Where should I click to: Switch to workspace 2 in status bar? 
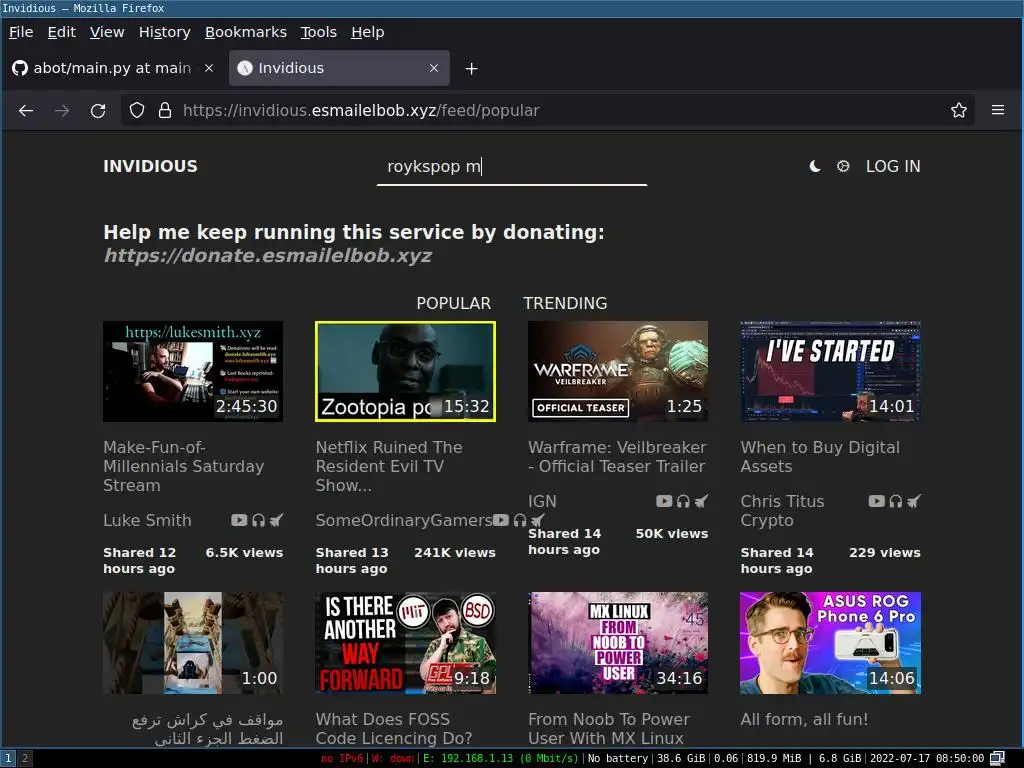tap(25, 758)
